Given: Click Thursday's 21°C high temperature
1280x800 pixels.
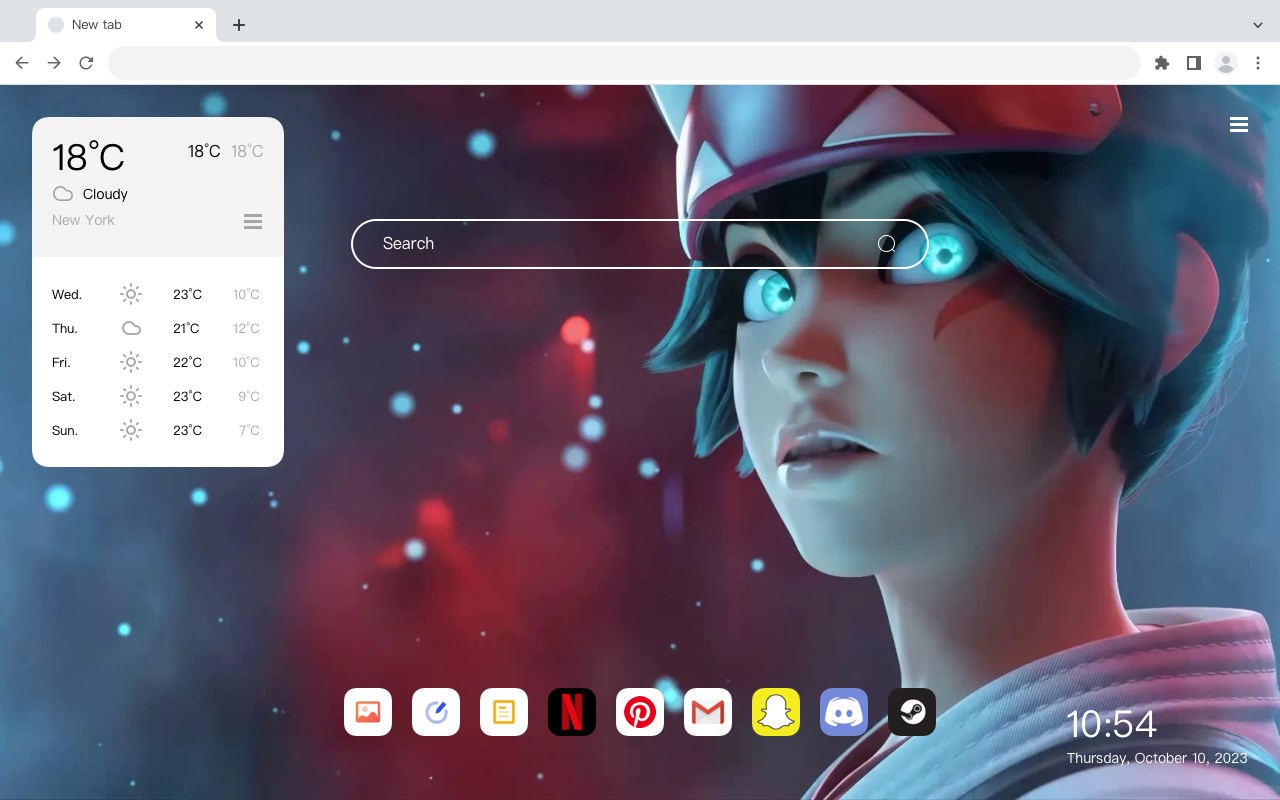Looking at the screenshot, I should tap(187, 328).
